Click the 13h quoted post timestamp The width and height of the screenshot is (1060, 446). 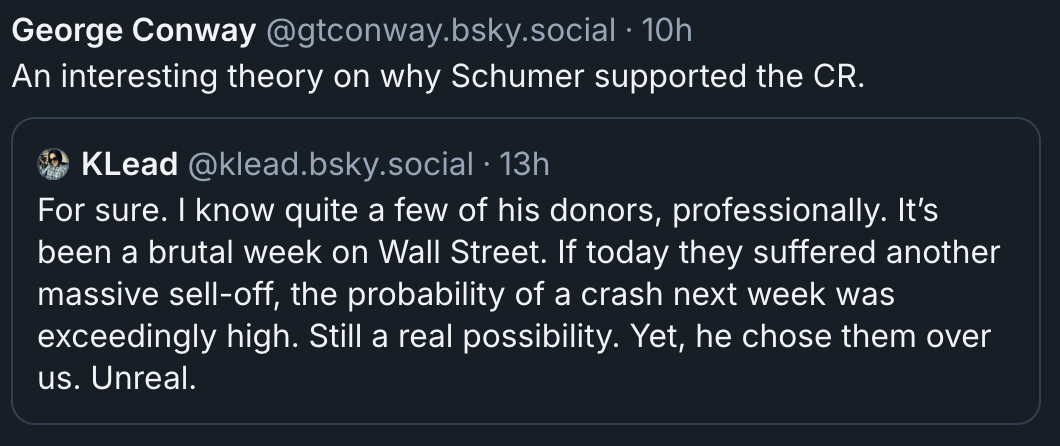coord(523,164)
